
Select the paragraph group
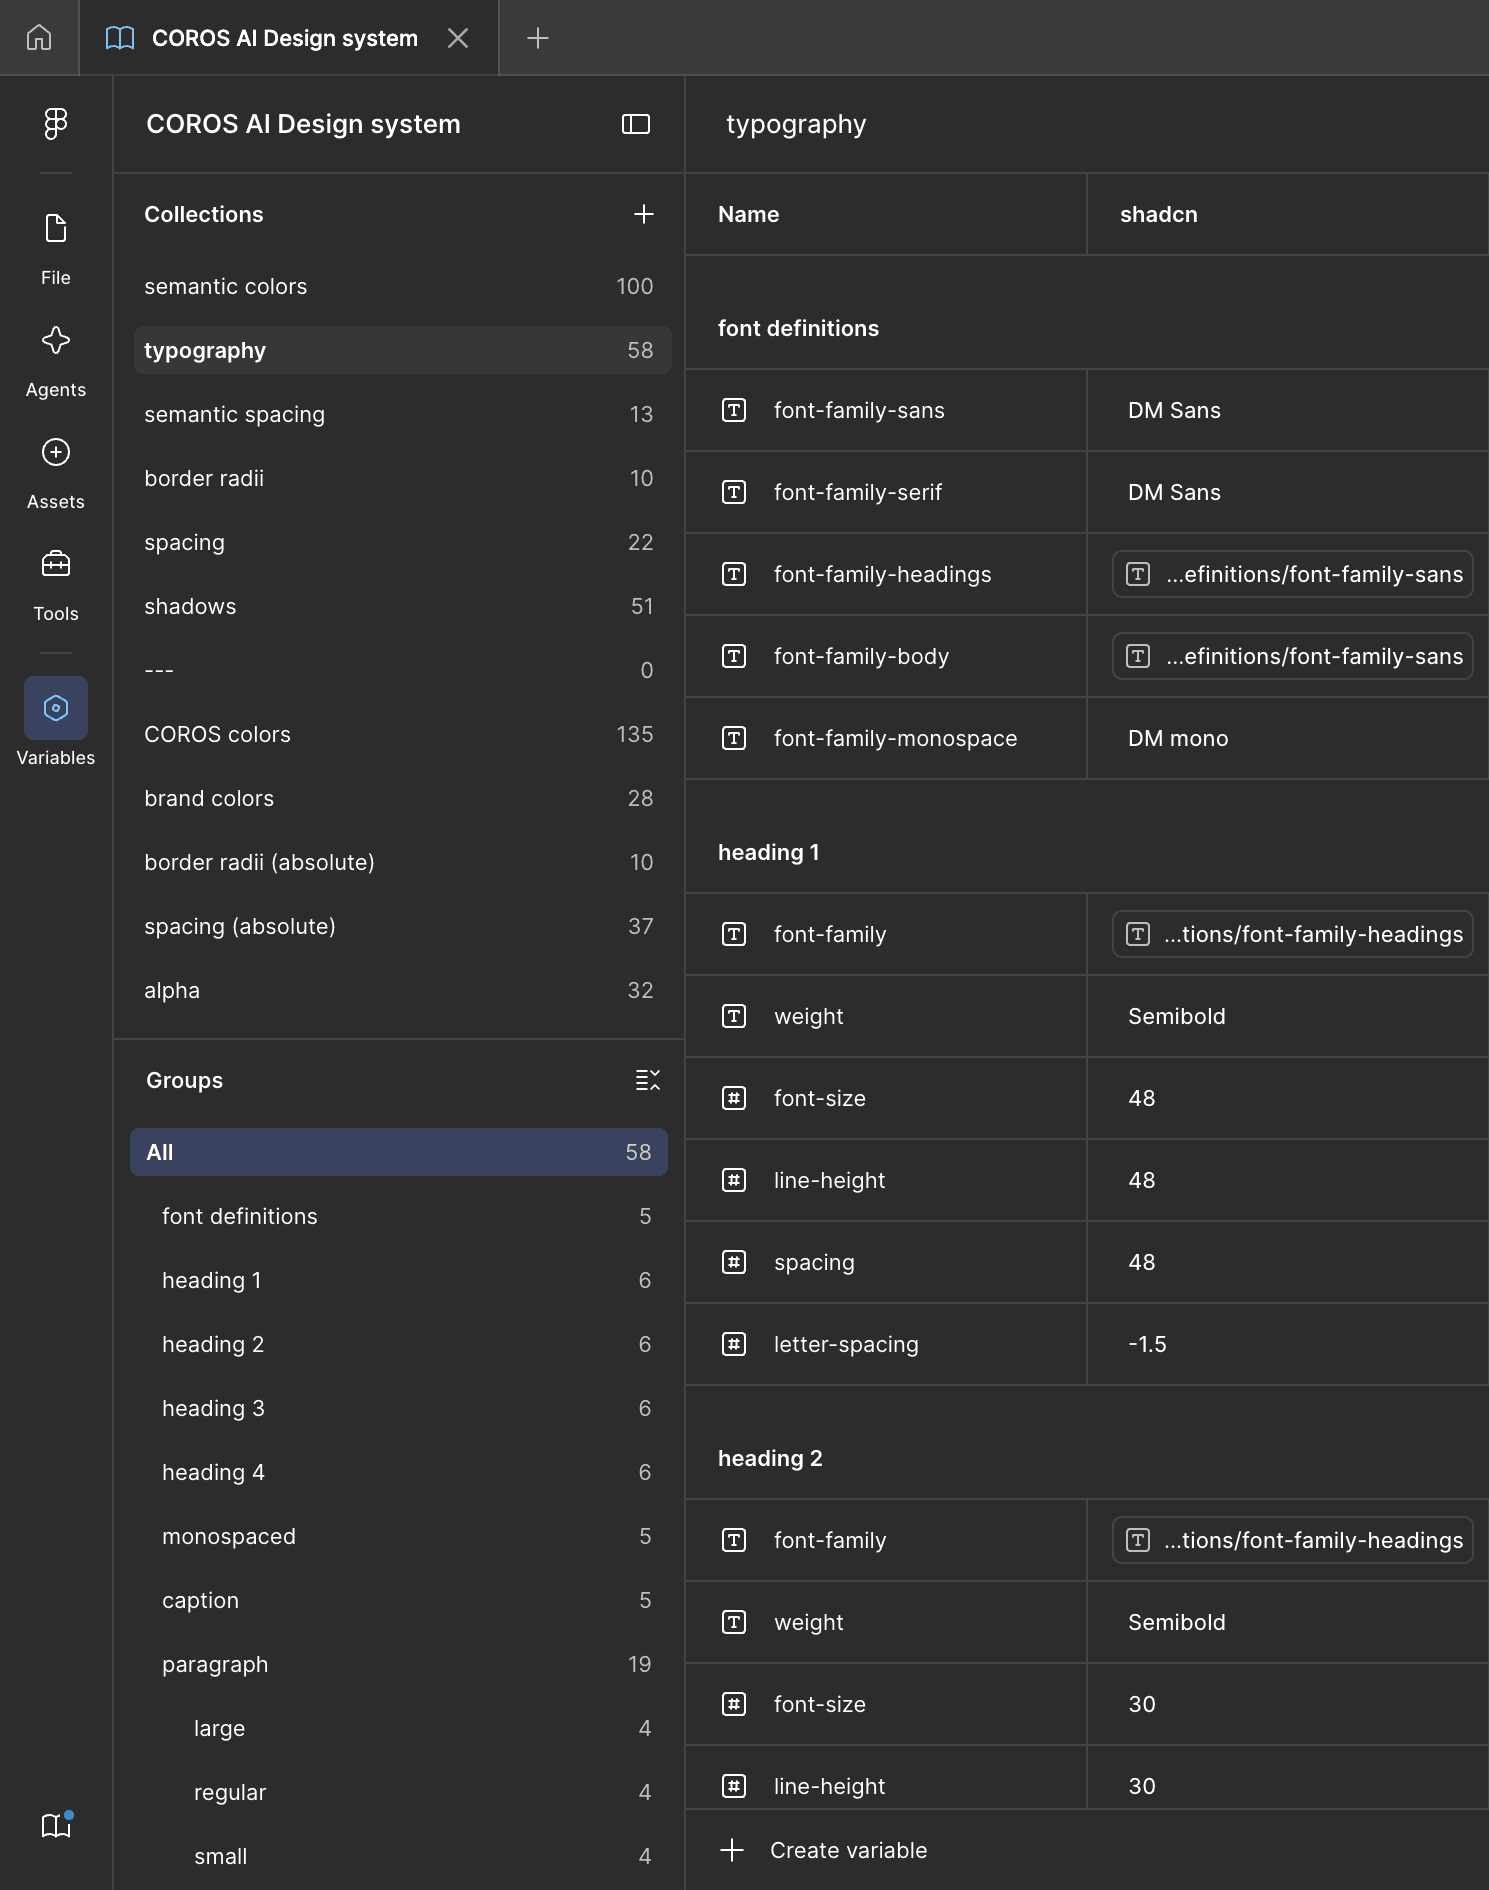399,1664
